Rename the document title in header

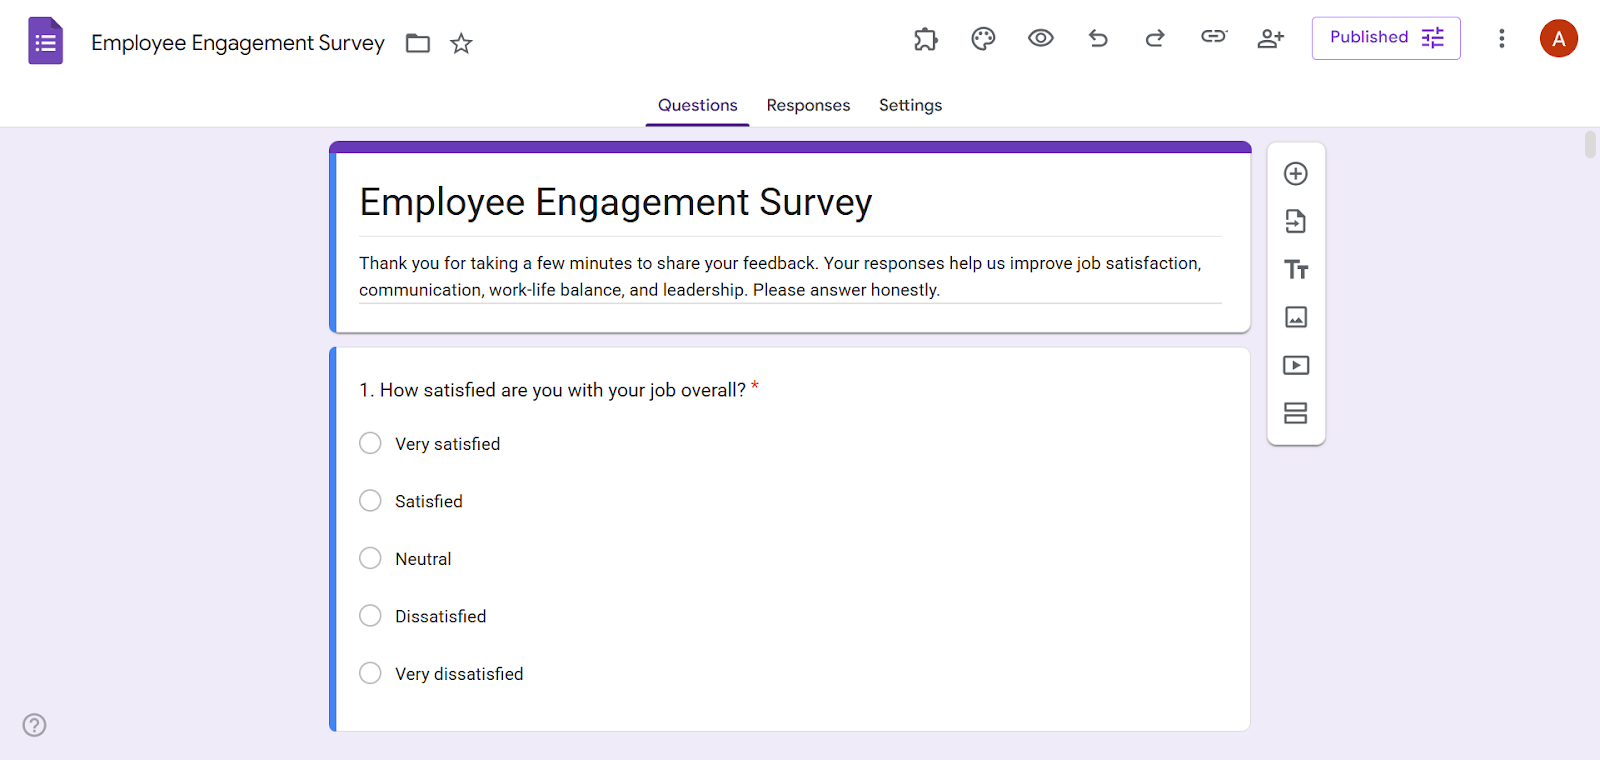[x=238, y=43]
